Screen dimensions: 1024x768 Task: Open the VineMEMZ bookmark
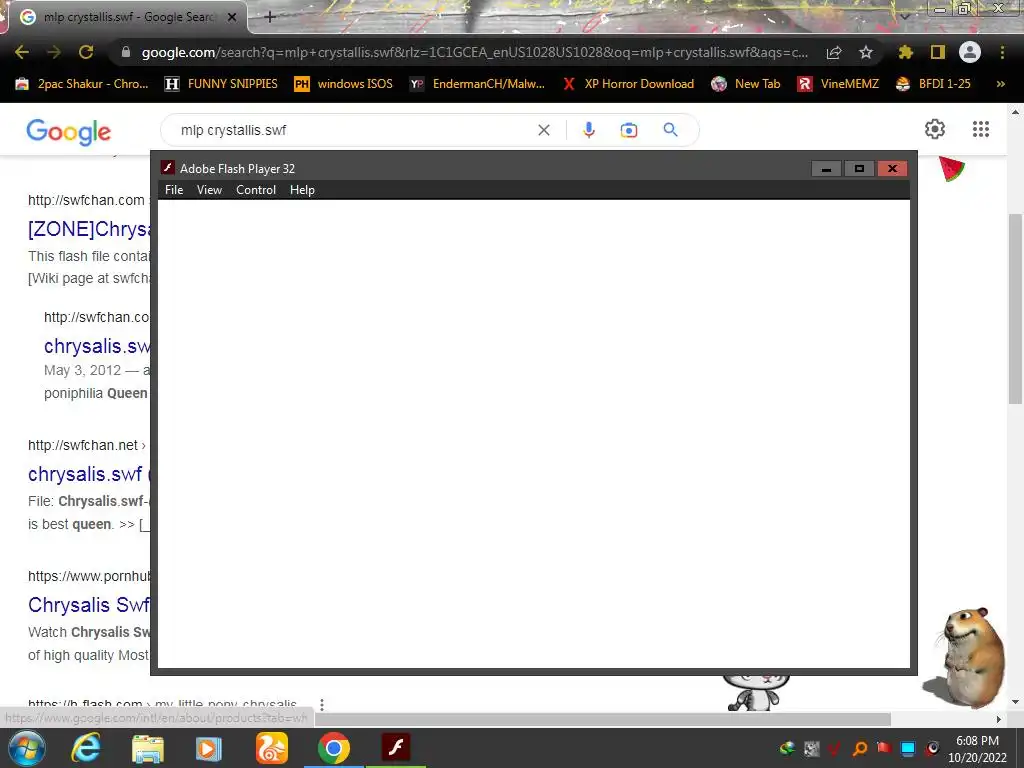click(838, 84)
